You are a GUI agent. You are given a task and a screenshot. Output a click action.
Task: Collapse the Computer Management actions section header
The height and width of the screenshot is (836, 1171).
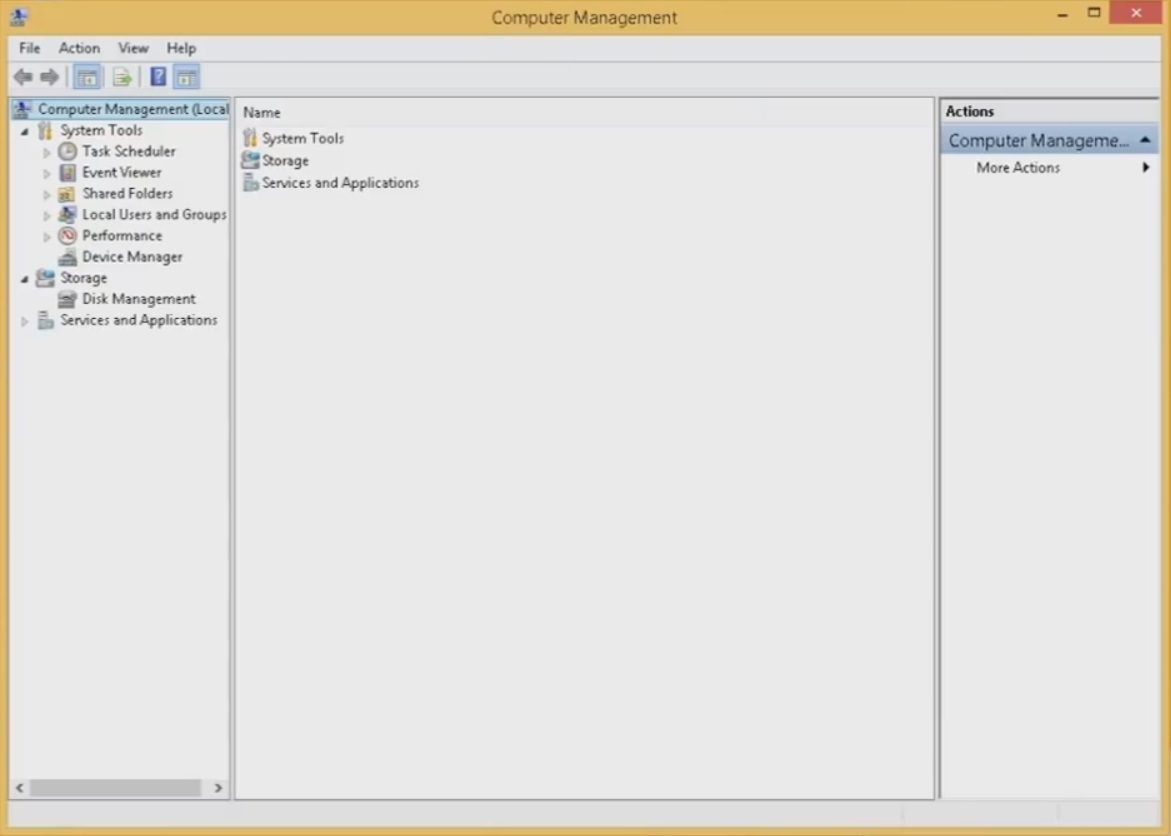coord(1145,141)
